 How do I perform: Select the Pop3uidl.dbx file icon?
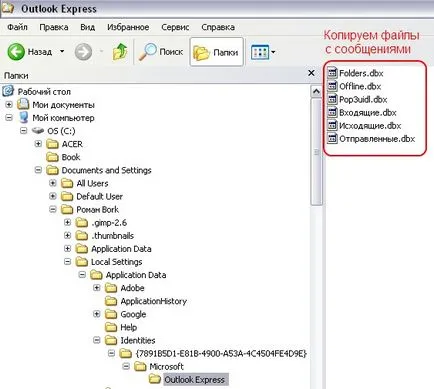click(x=332, y=99)
